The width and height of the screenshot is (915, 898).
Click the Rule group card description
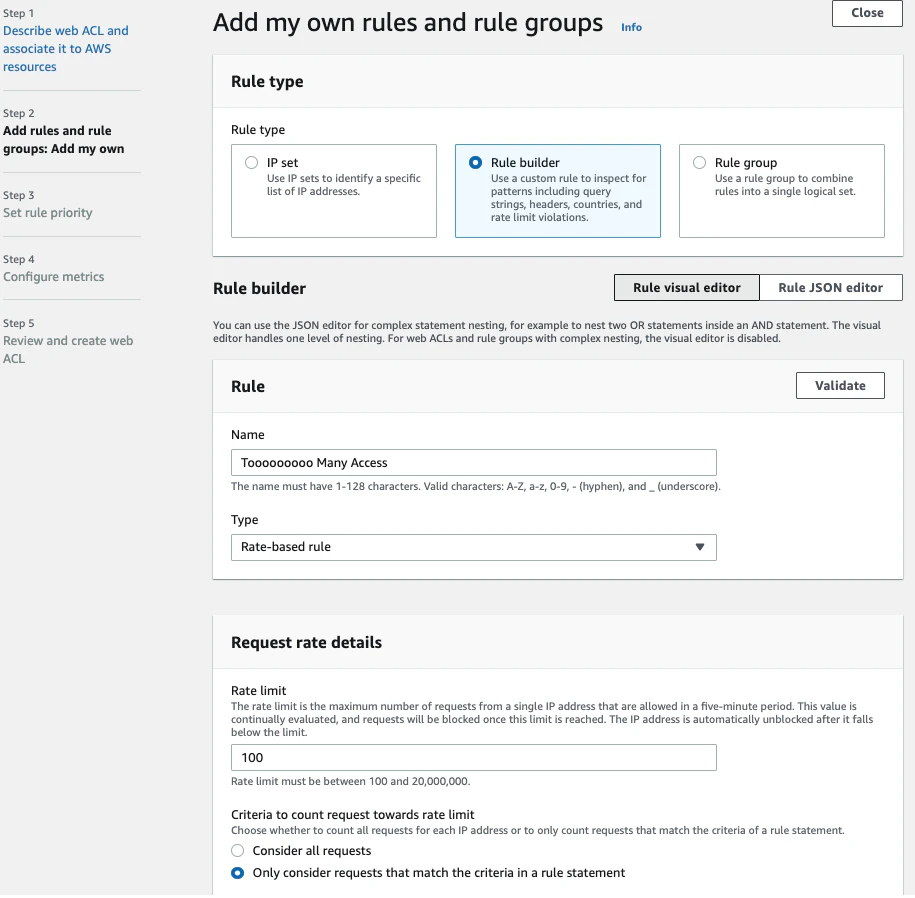point(785,185)
